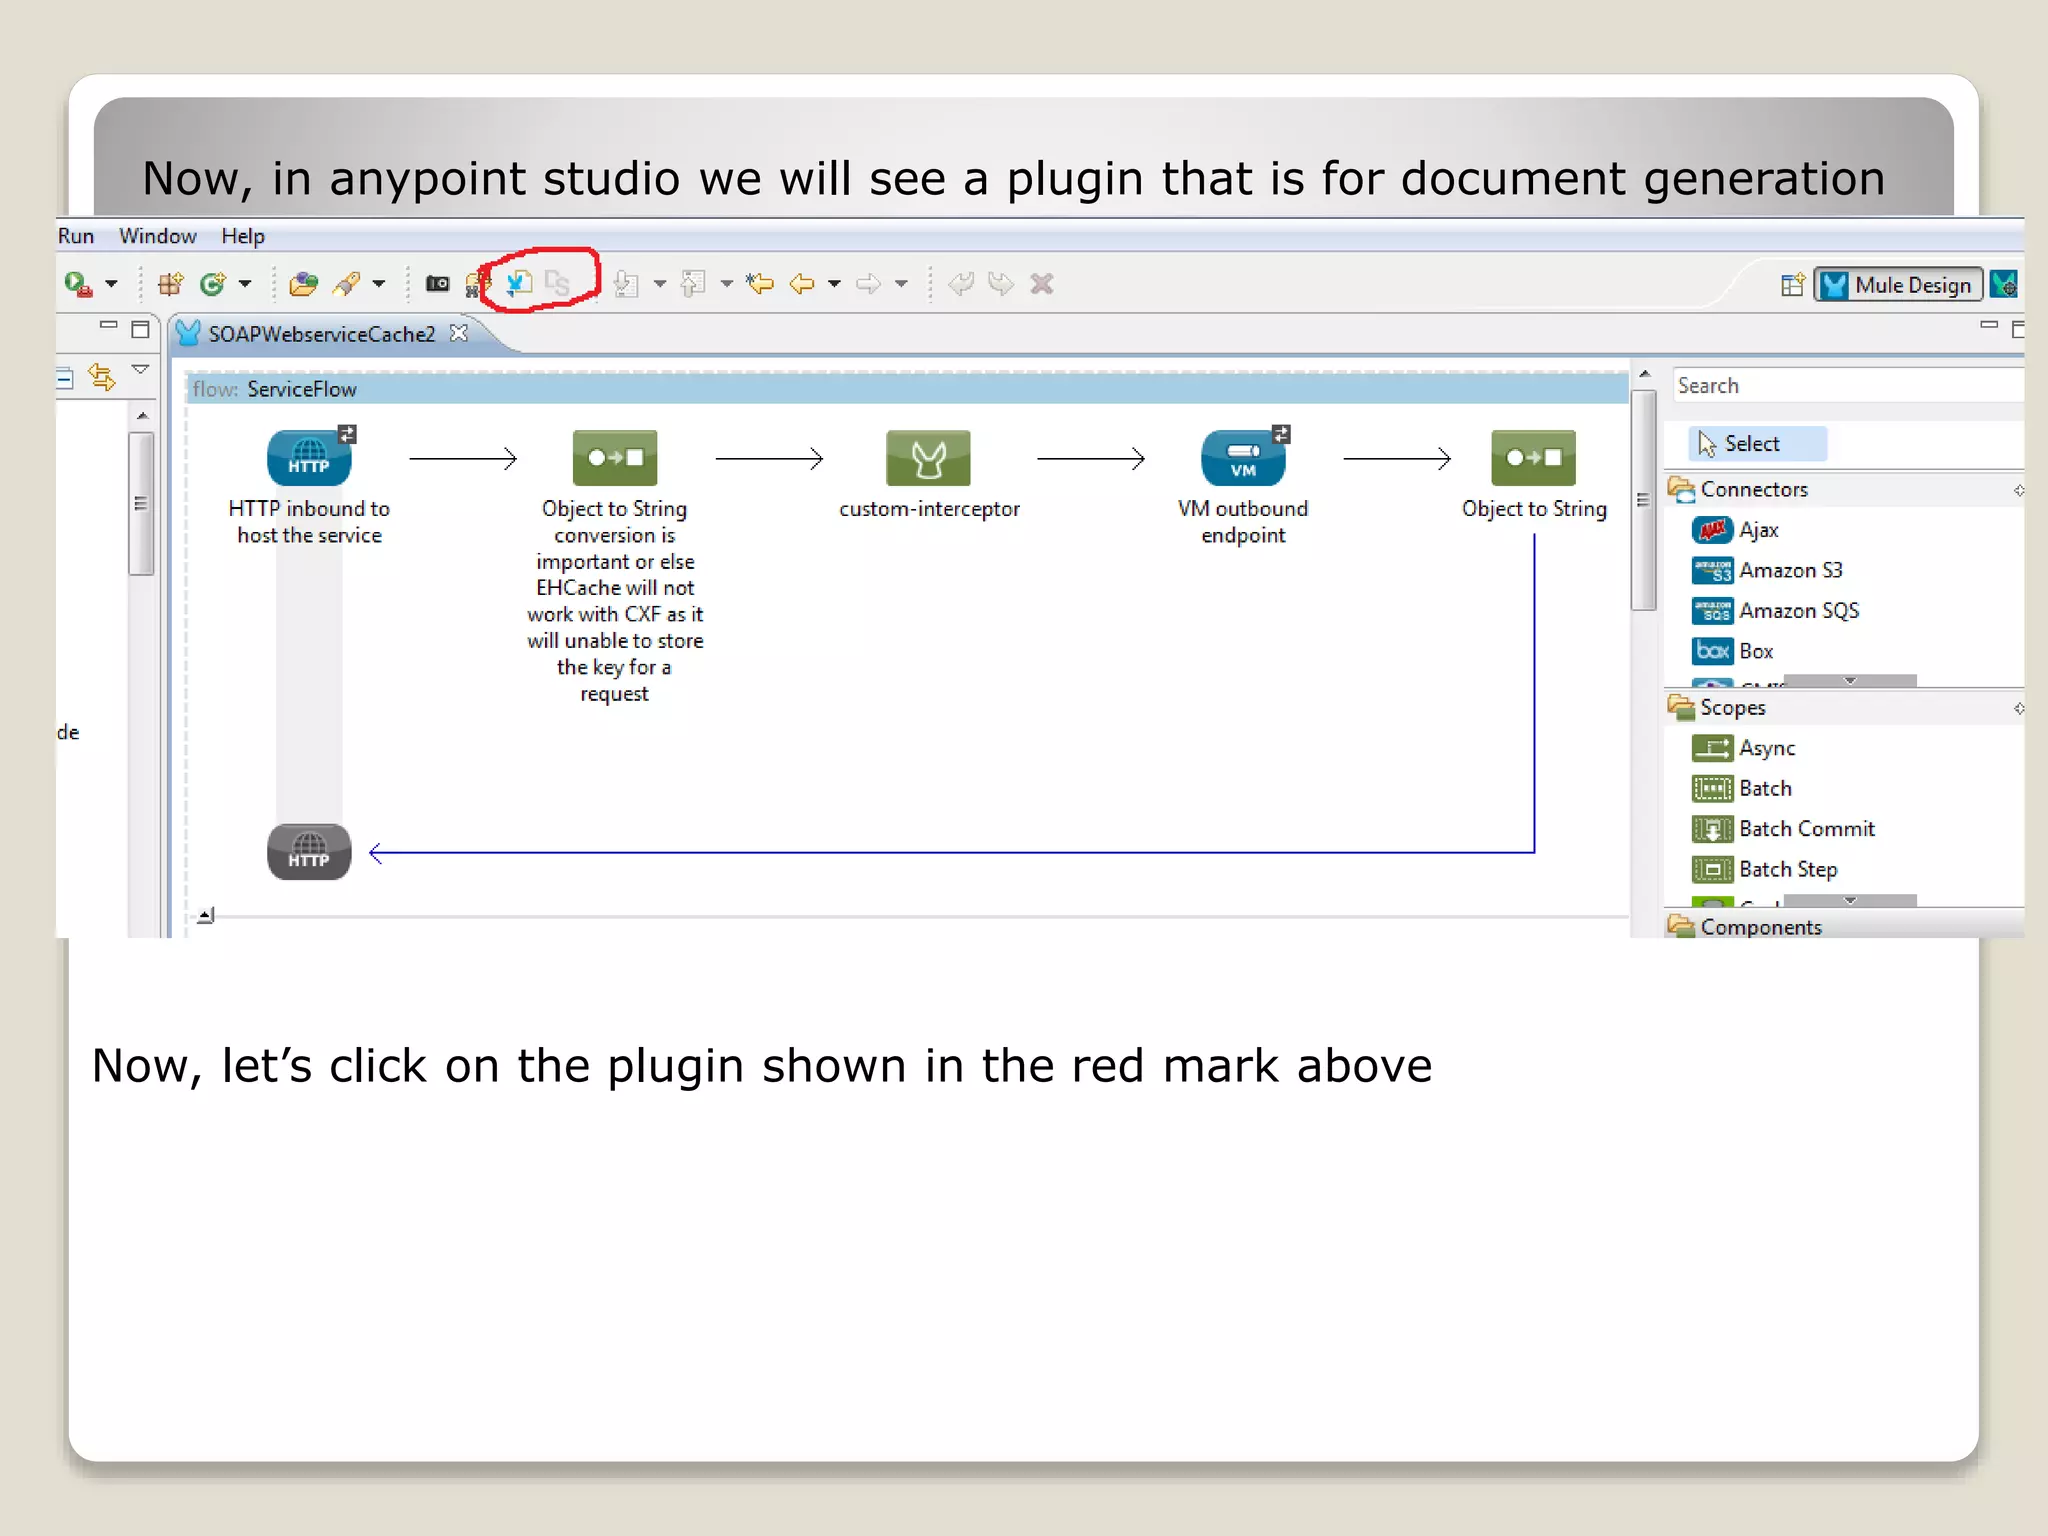The image size is (2048, 1536).
Task: Click the palette Search field
Action: point(1850,385)
